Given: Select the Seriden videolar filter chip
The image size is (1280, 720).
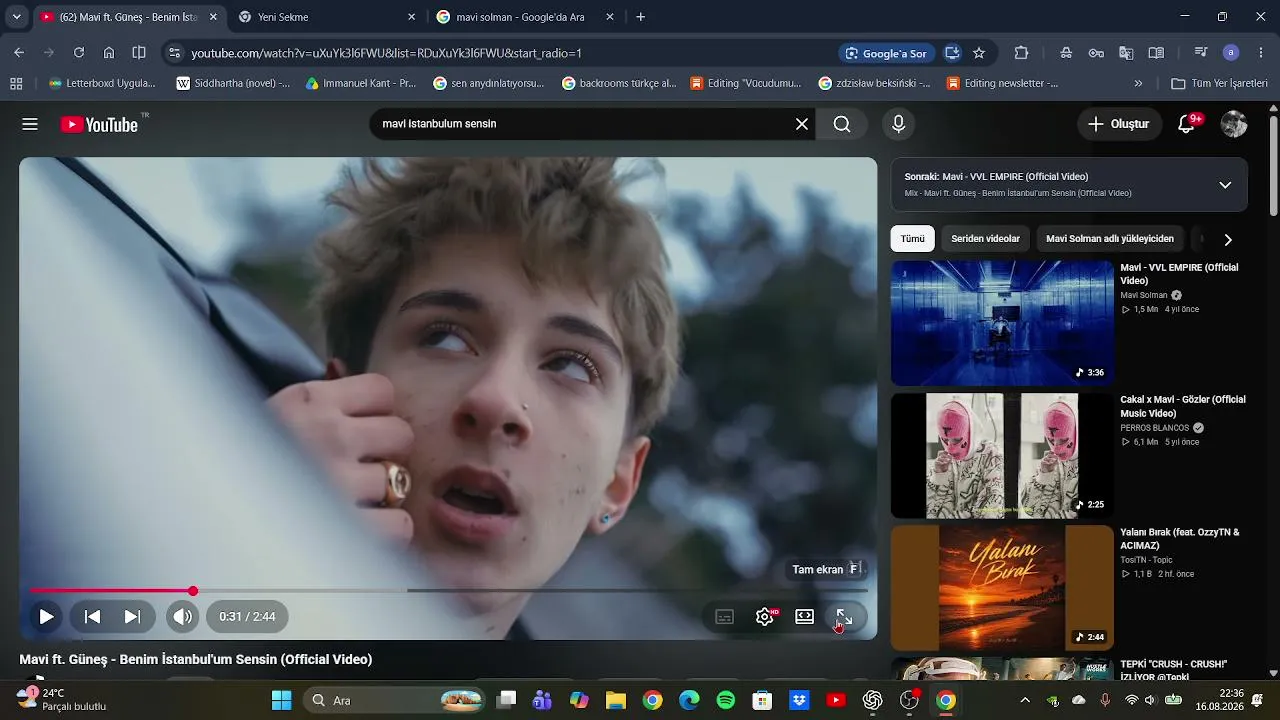Looking at the screenshot, I should pos(986,239).
